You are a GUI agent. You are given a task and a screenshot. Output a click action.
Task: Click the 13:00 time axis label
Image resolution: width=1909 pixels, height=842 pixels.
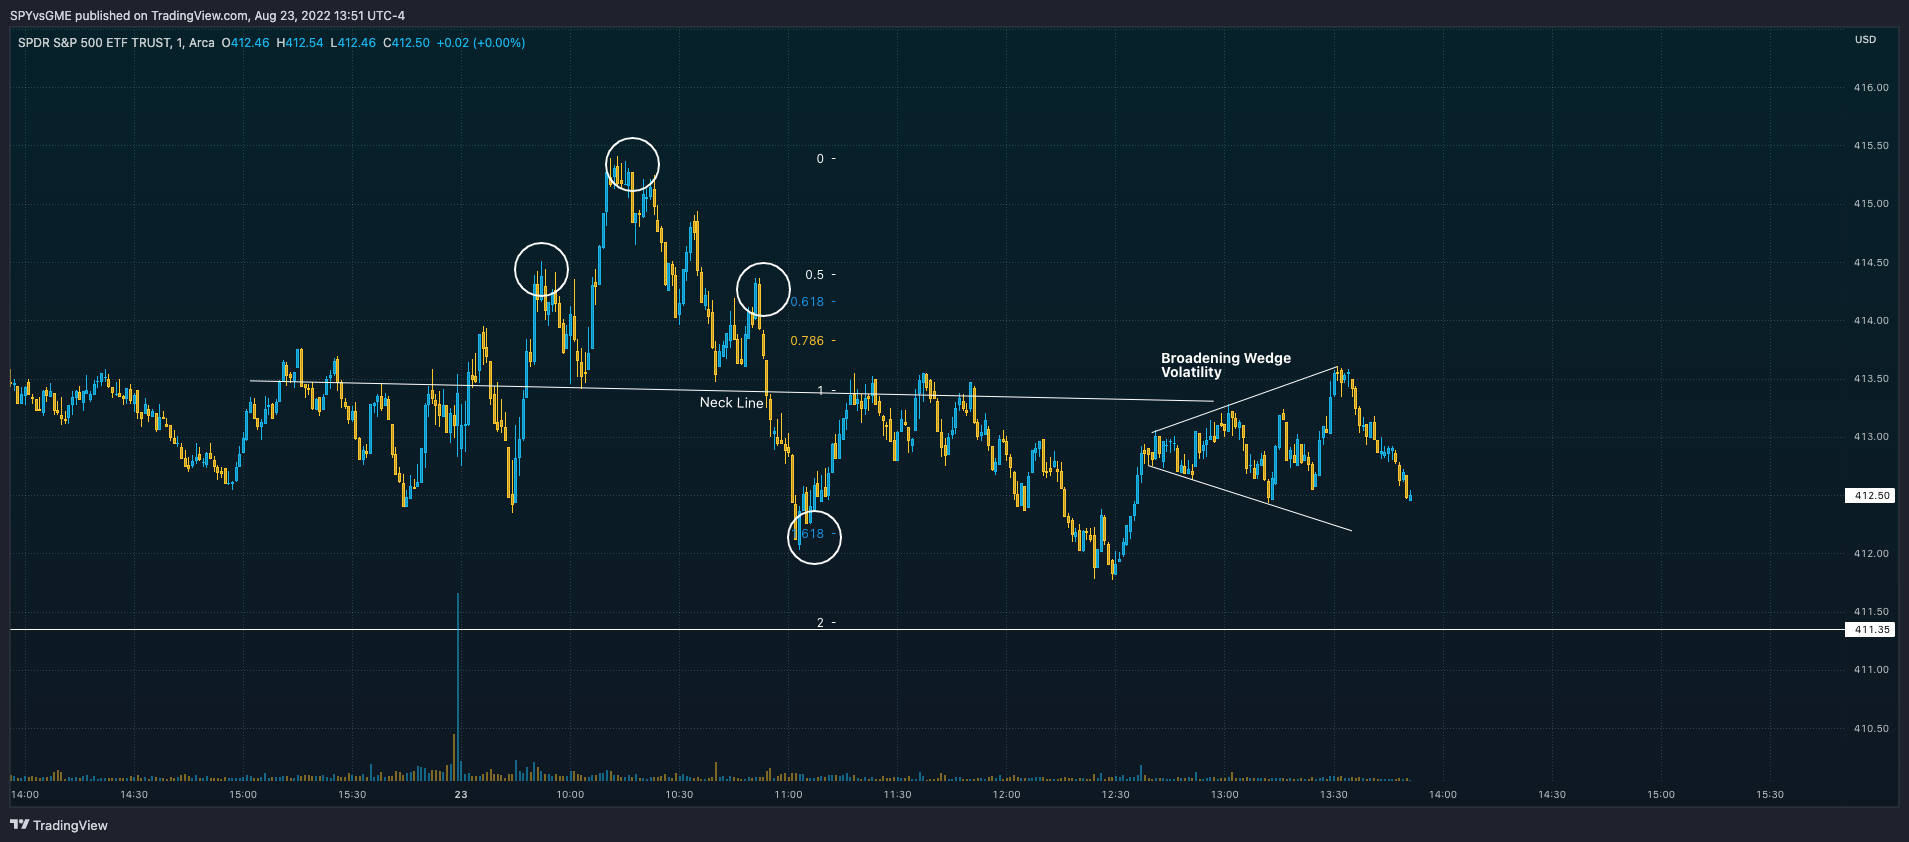(1224, 795)
